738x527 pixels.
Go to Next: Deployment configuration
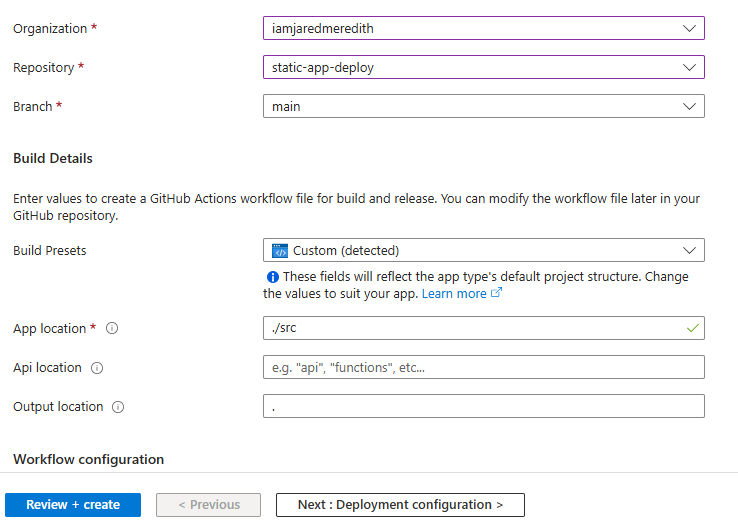pos(400,505)
